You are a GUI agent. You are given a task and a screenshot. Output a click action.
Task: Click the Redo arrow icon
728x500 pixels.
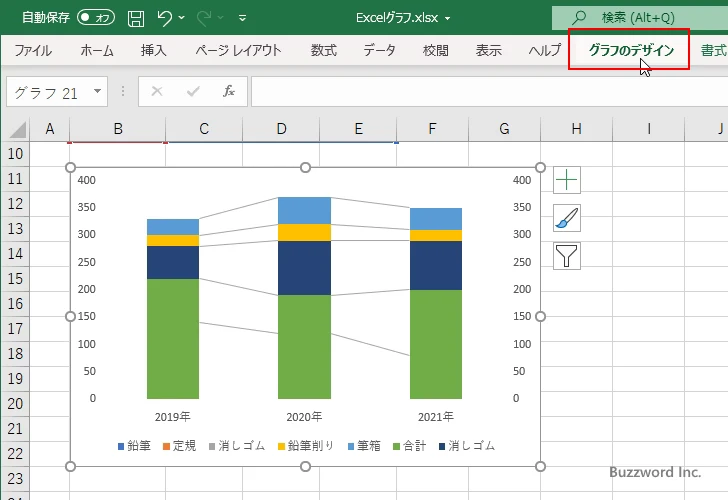(203, 18)
